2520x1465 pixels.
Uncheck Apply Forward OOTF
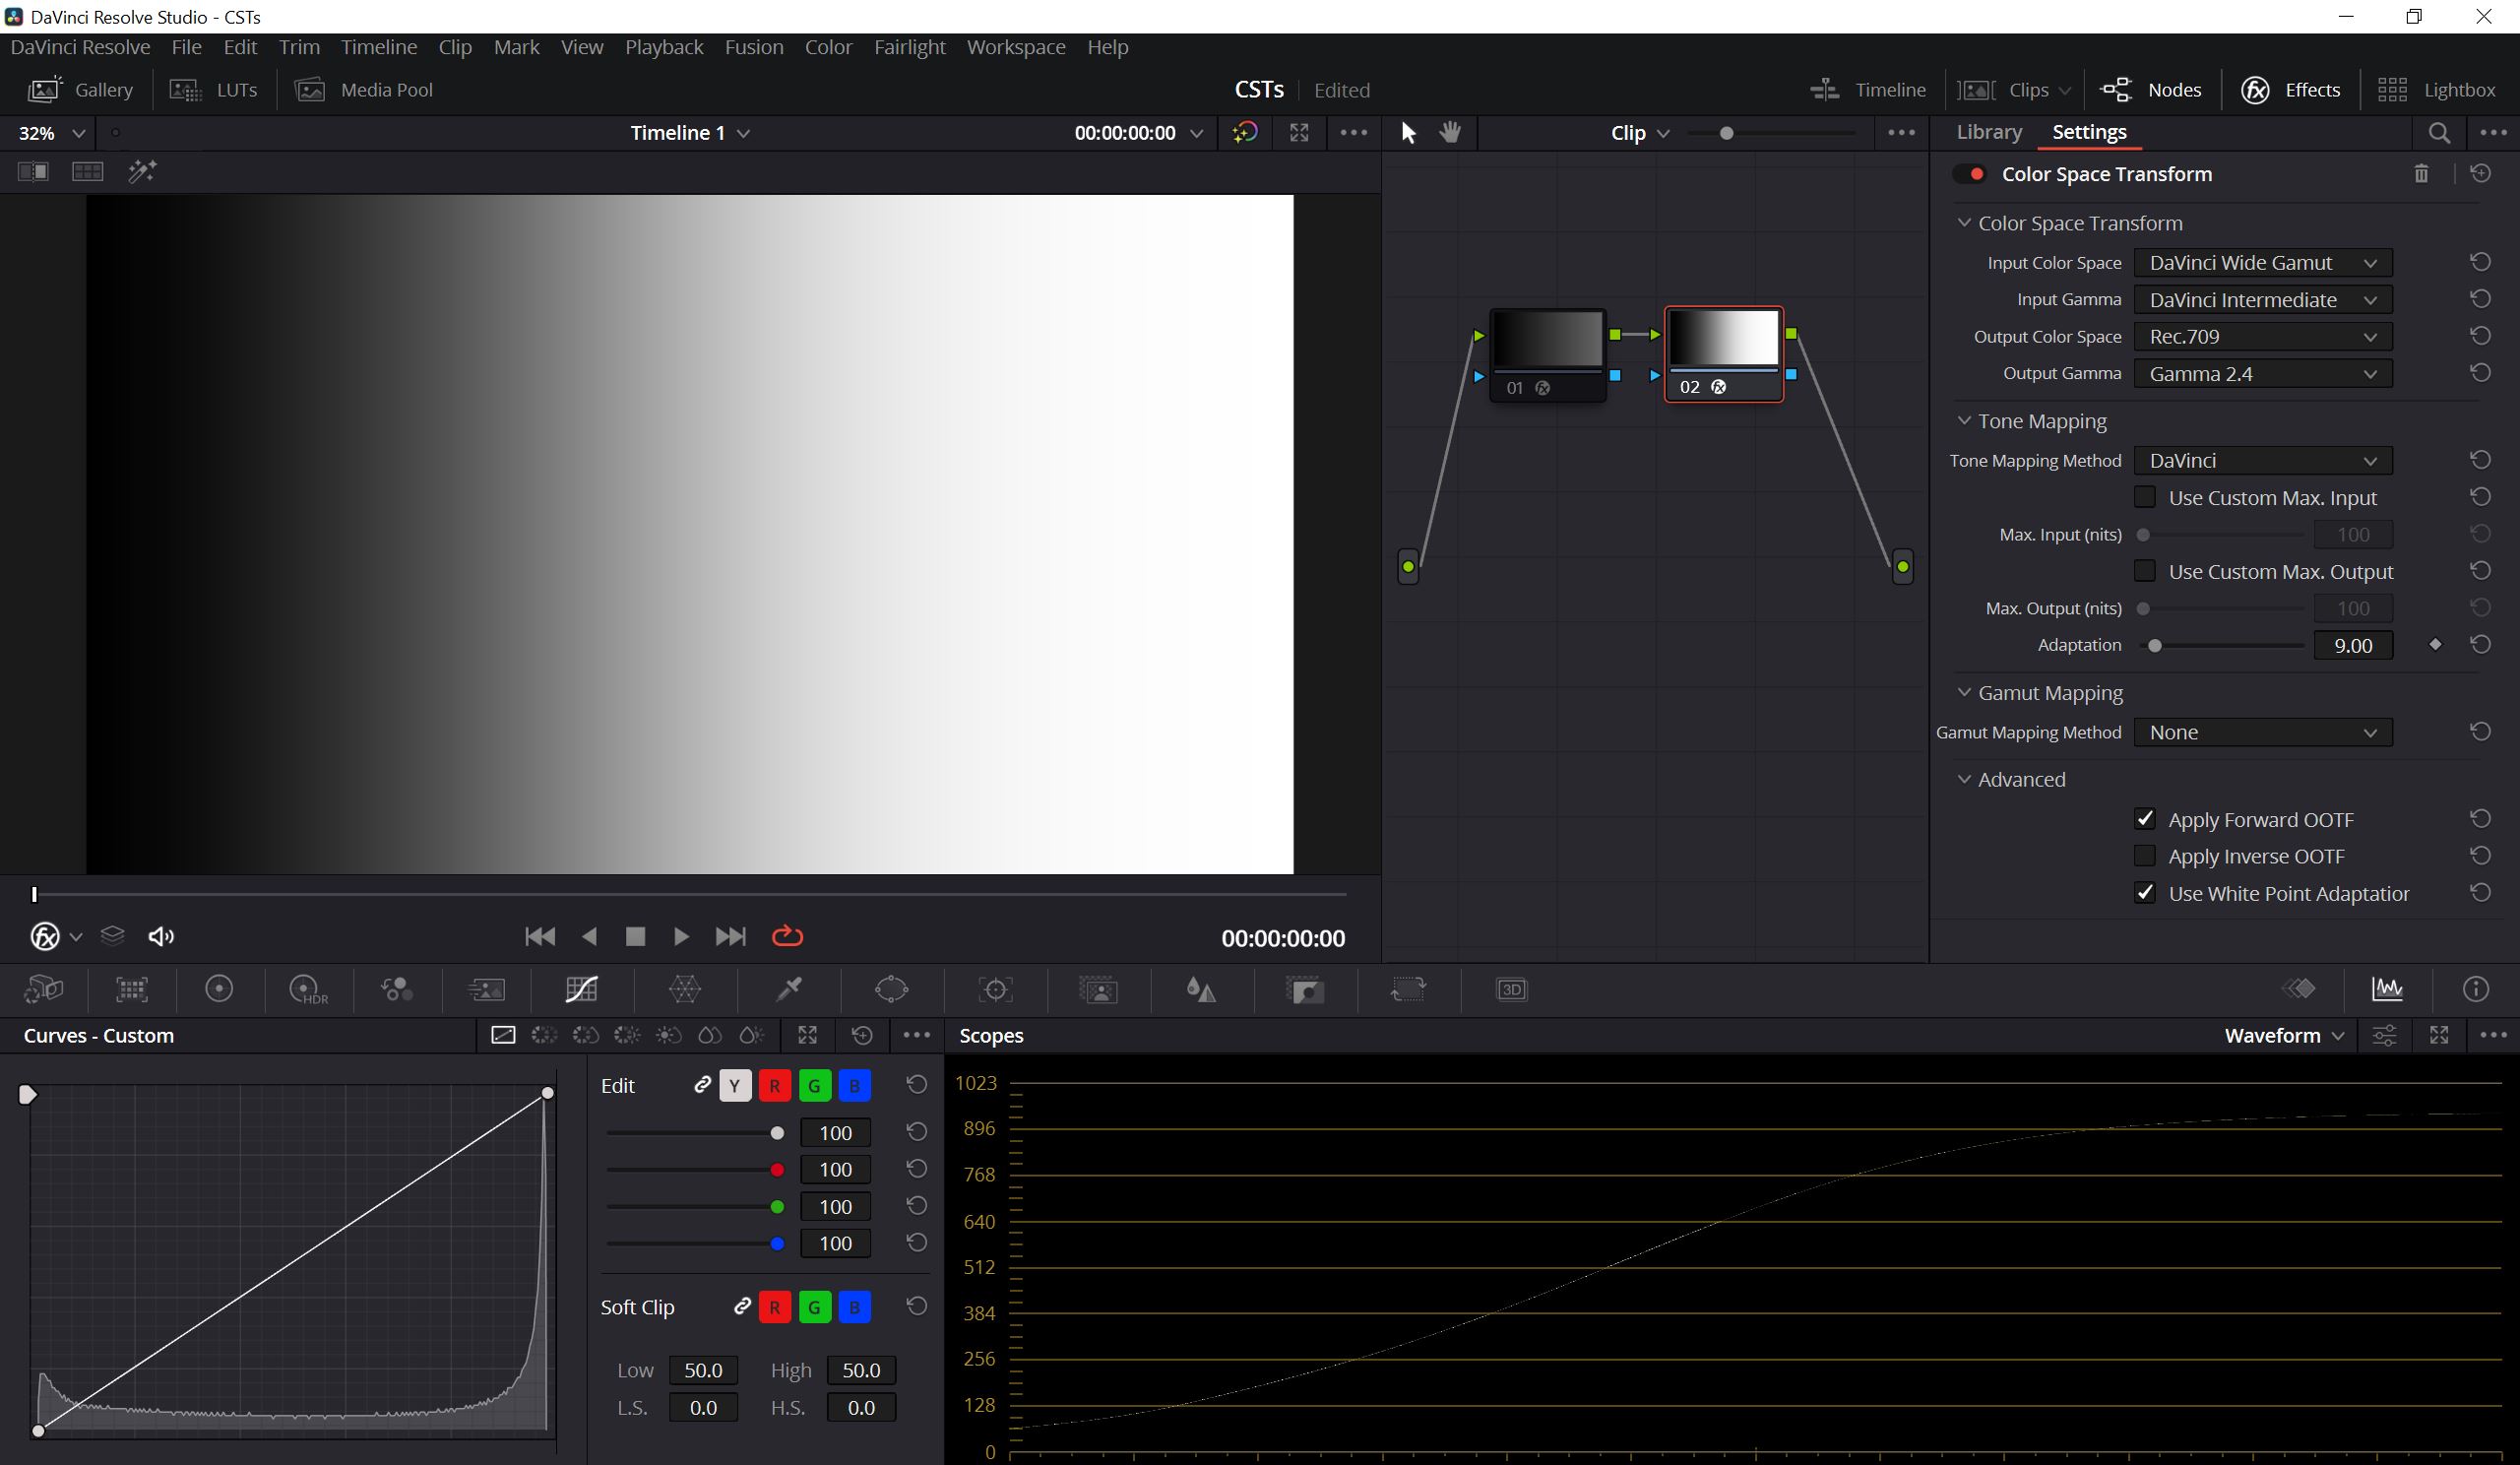click(2145, 819)
